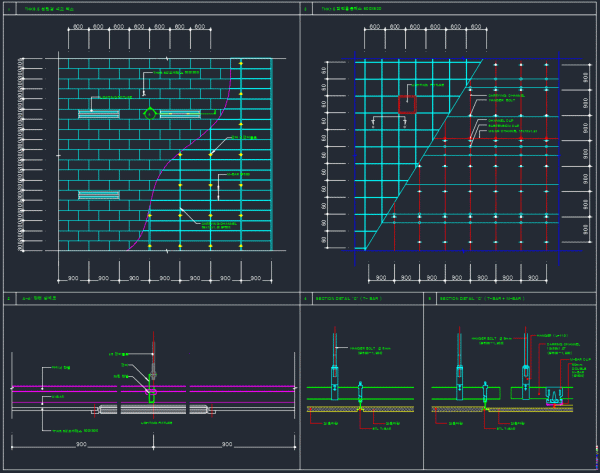This screenshot has height=473, width=600.
Task: Click the upper-left hatched light fixture rectangle
Action: (x=98, y=114)
